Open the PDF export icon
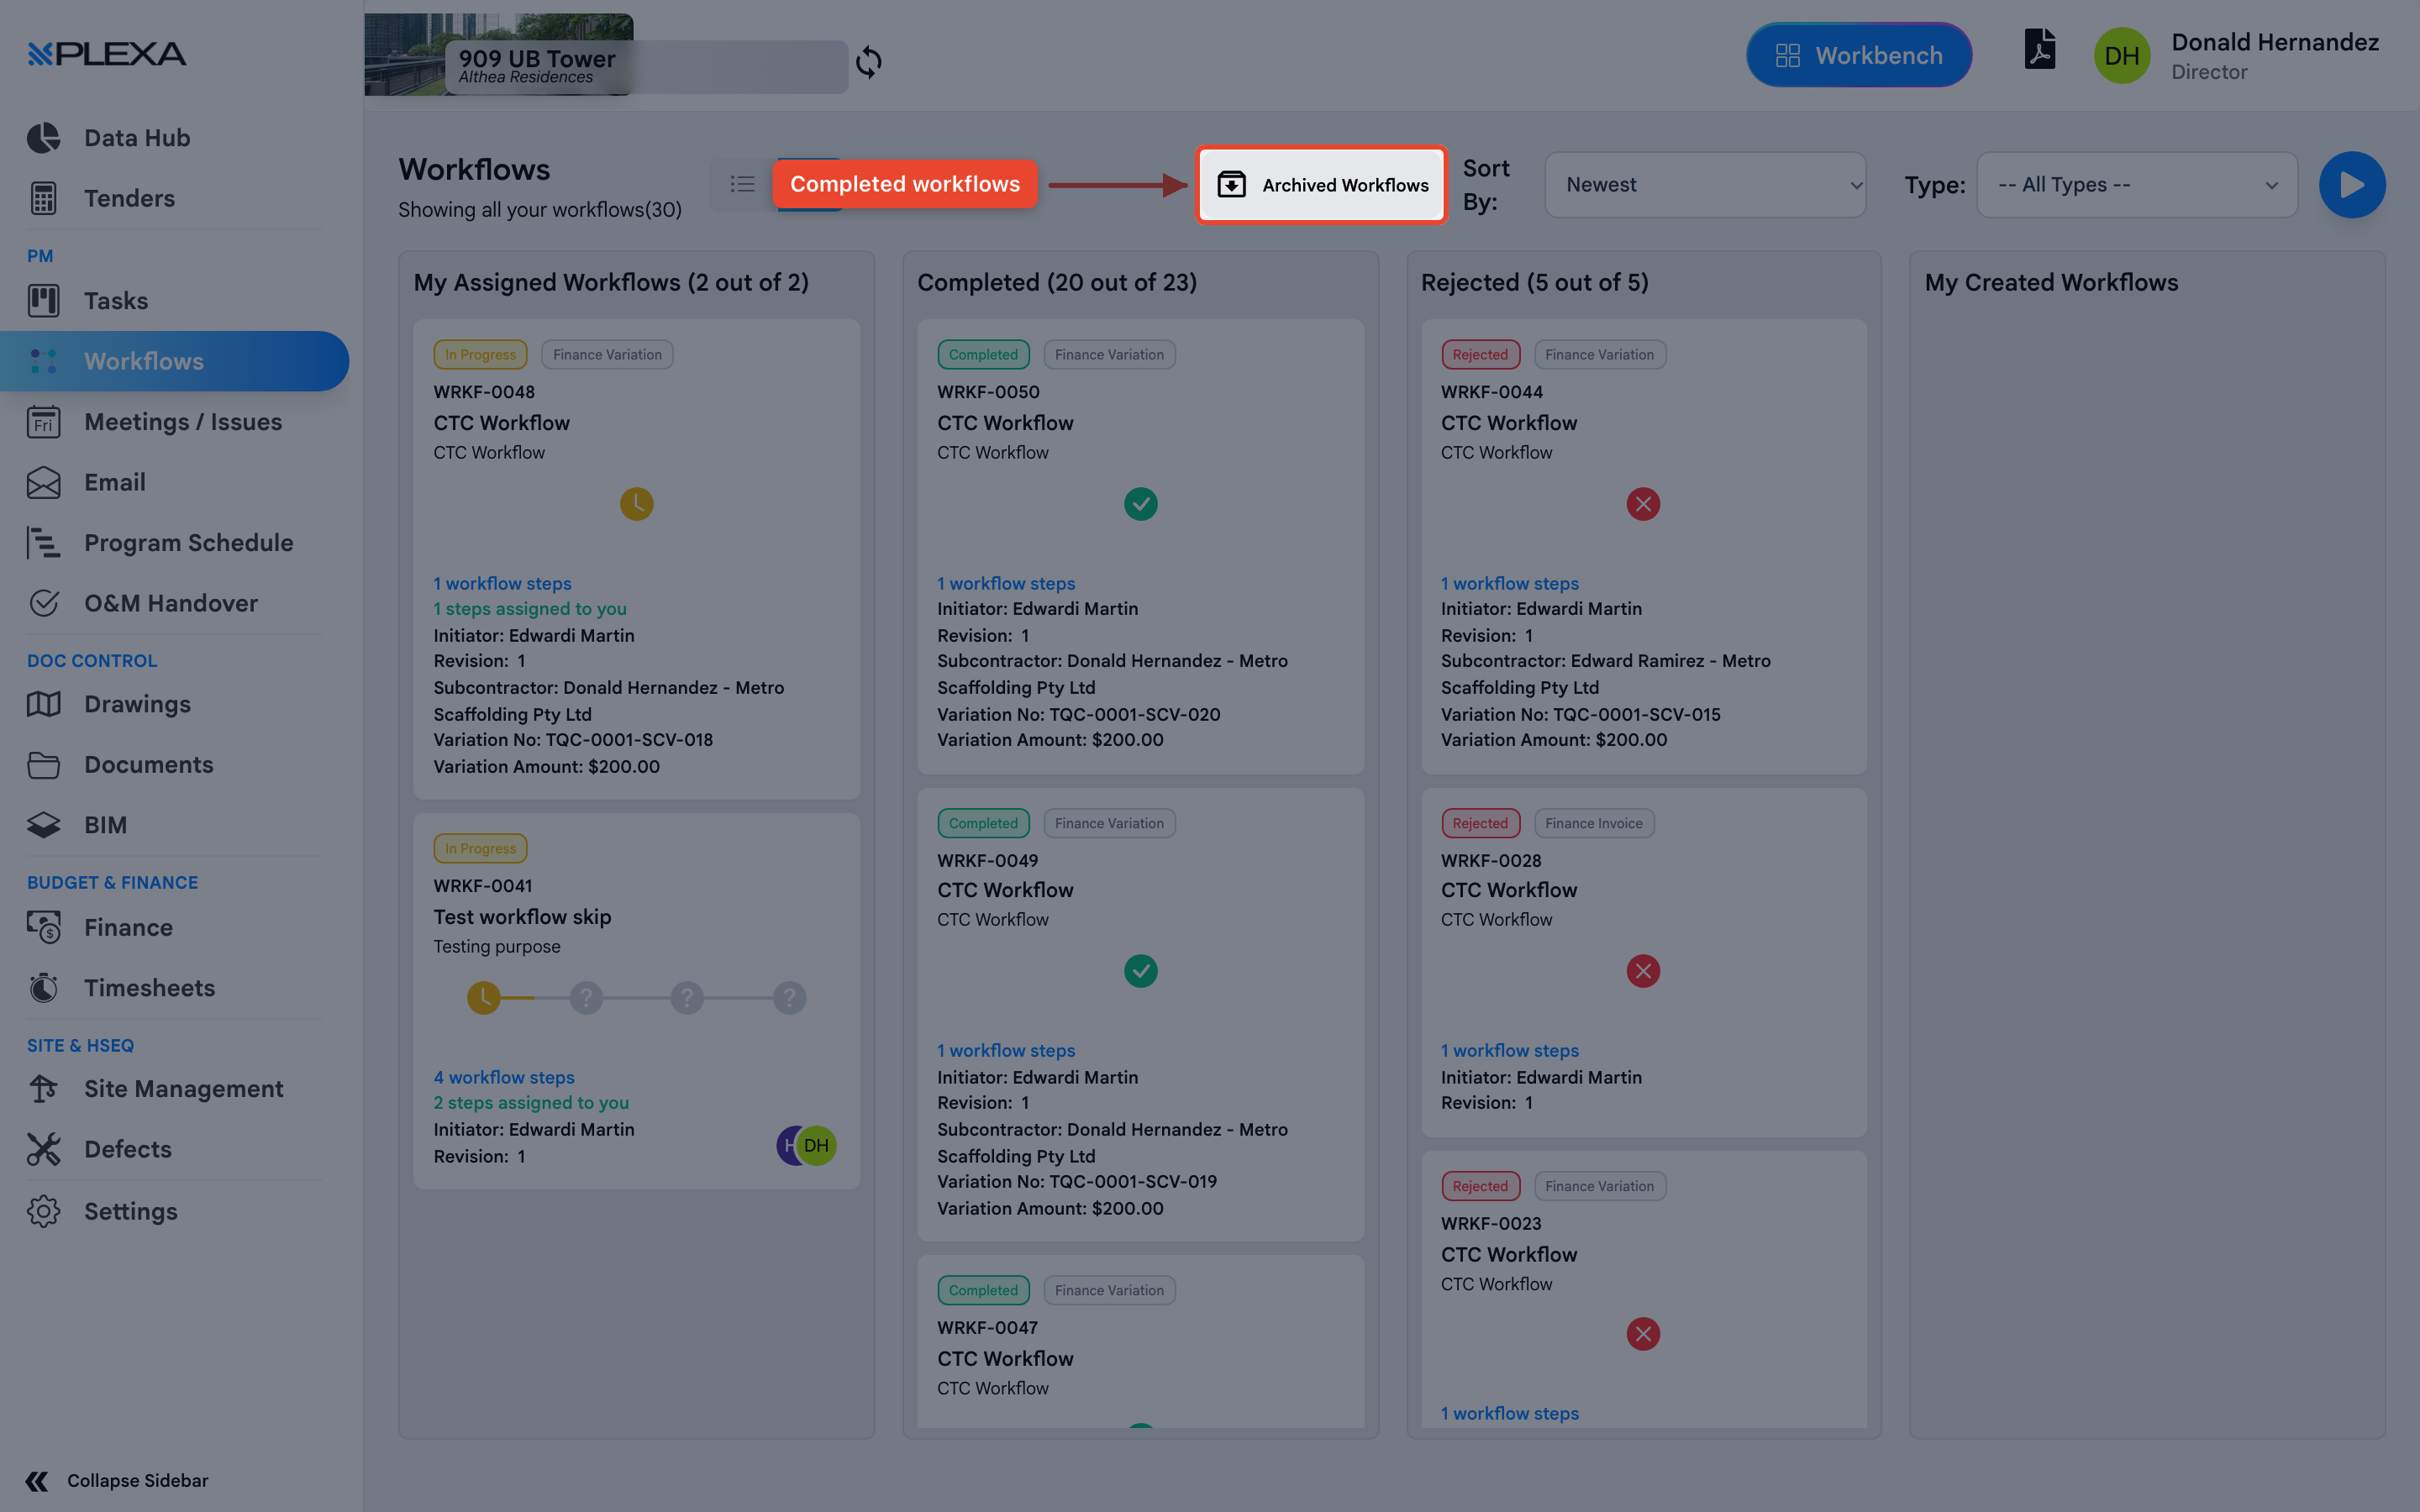The image size is (2420, 1512). point(2039,48)
